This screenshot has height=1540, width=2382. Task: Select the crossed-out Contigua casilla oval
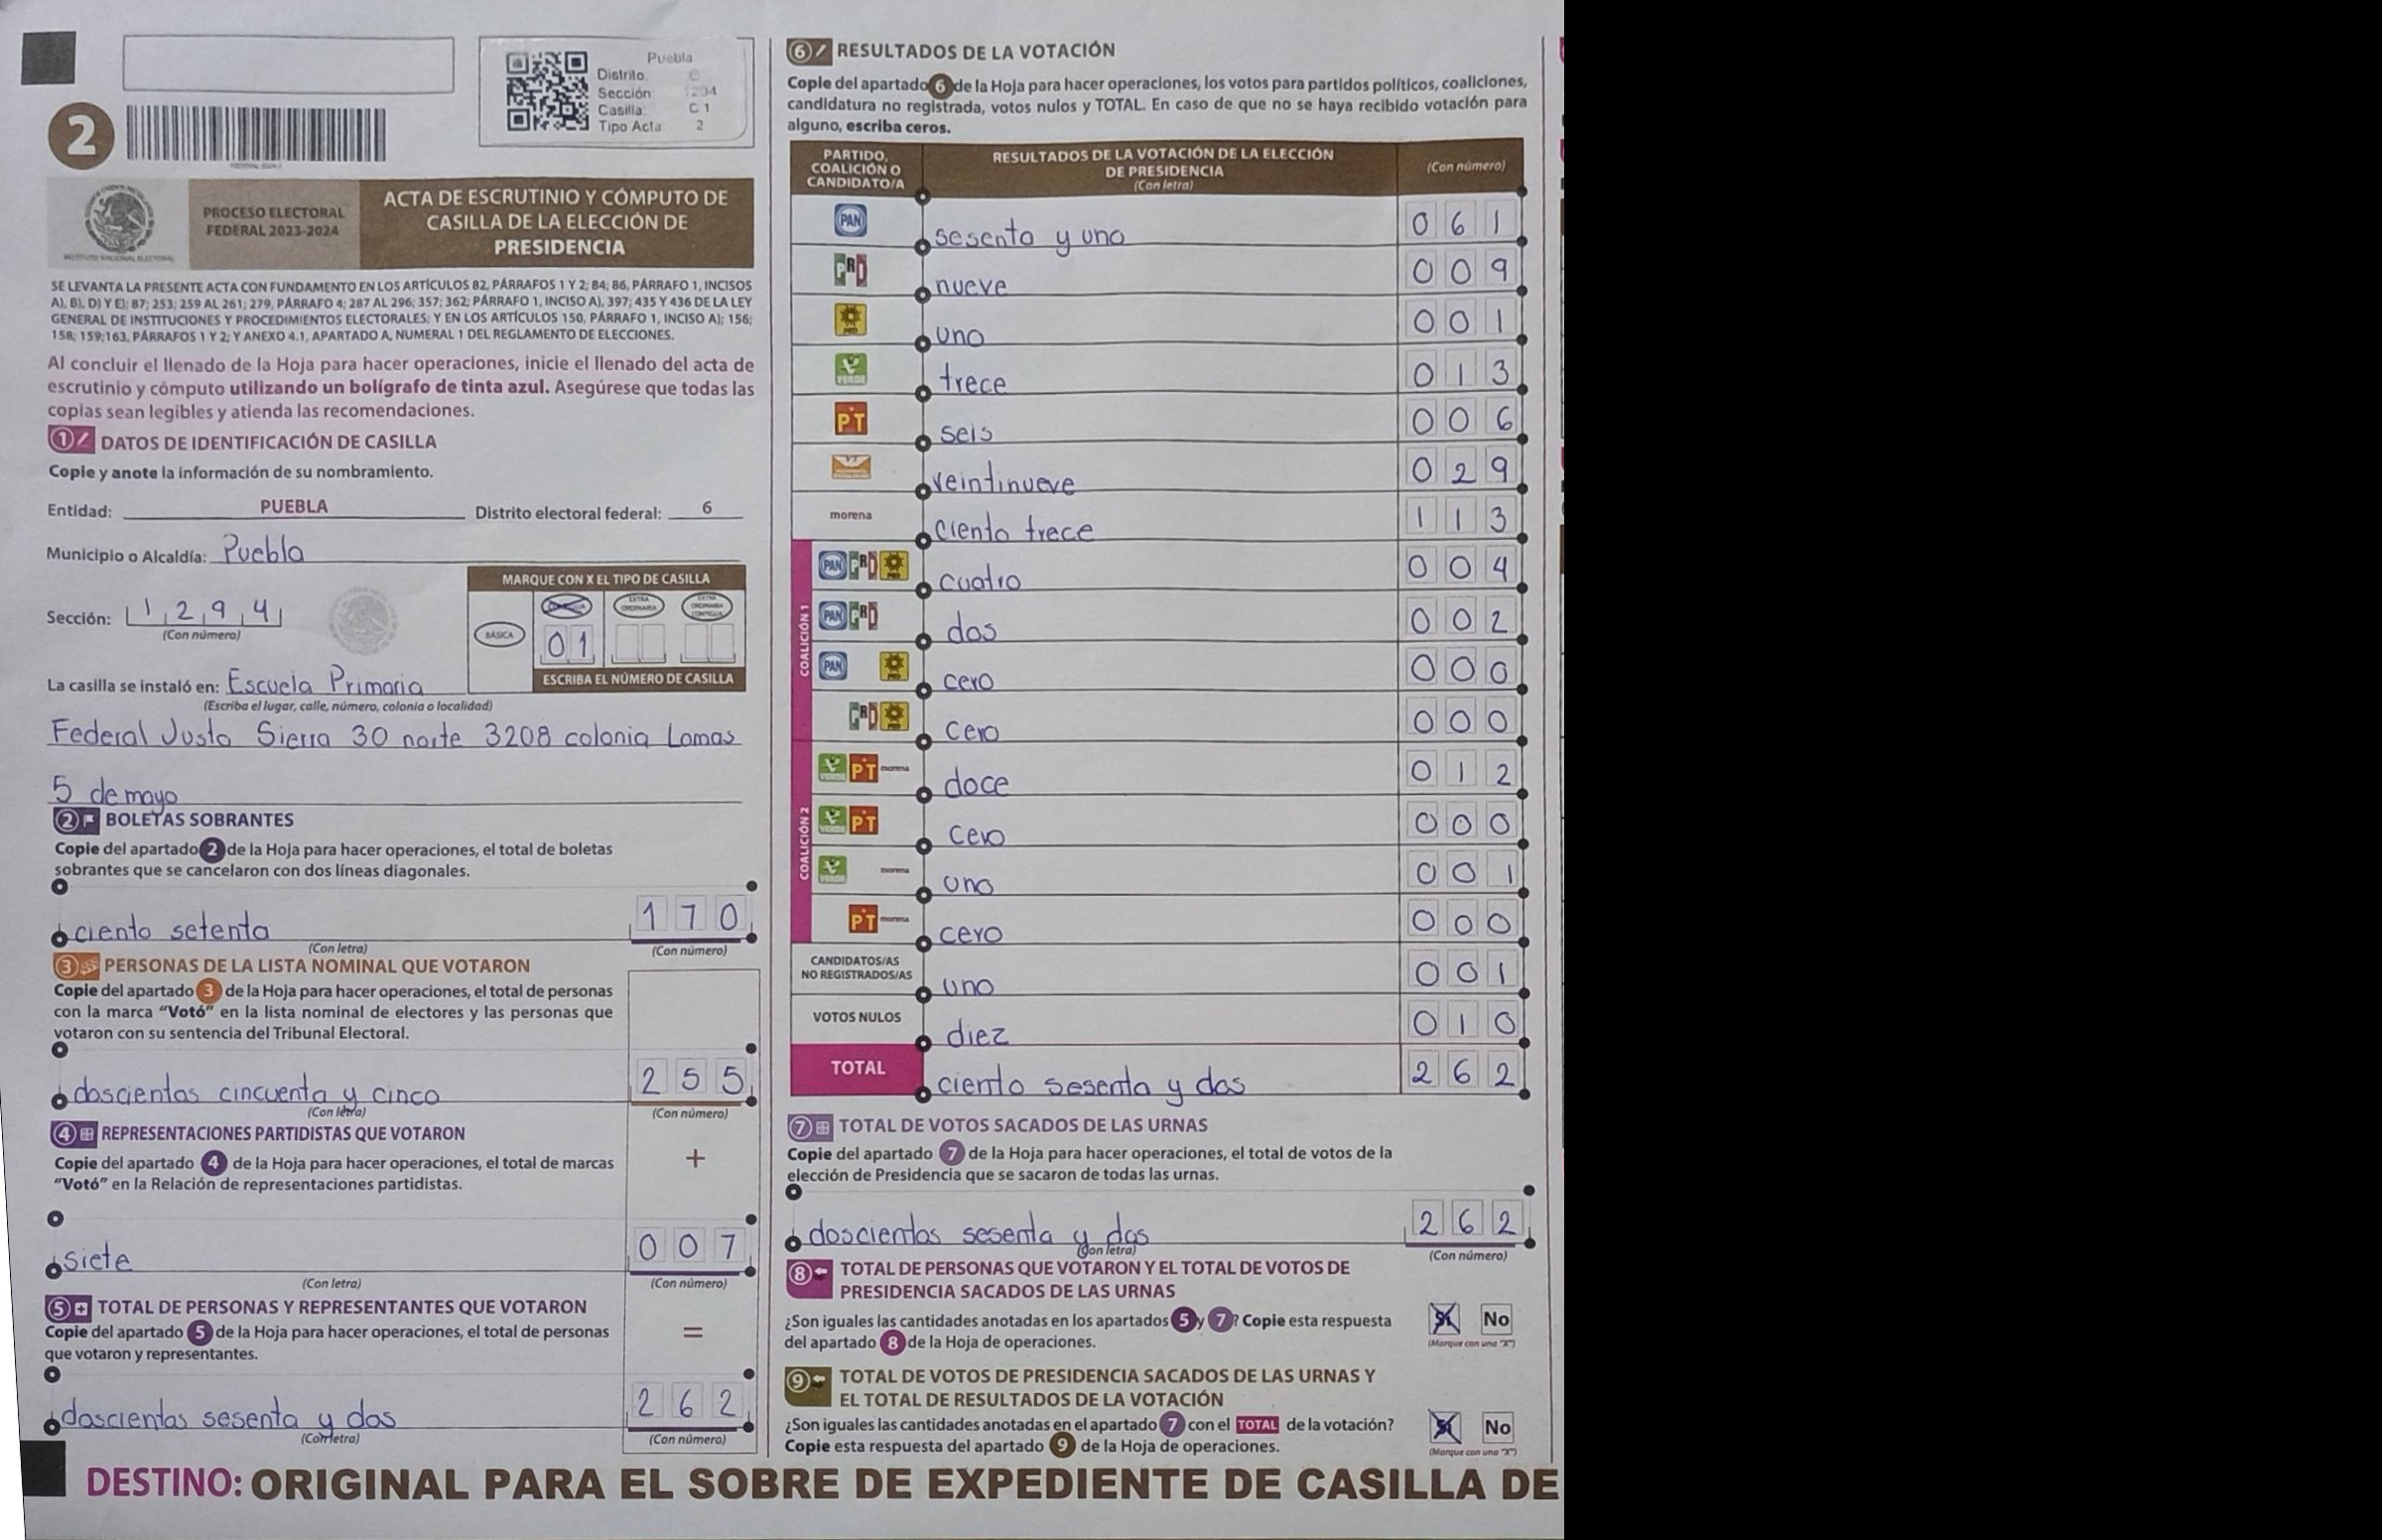tap(567, 607)
